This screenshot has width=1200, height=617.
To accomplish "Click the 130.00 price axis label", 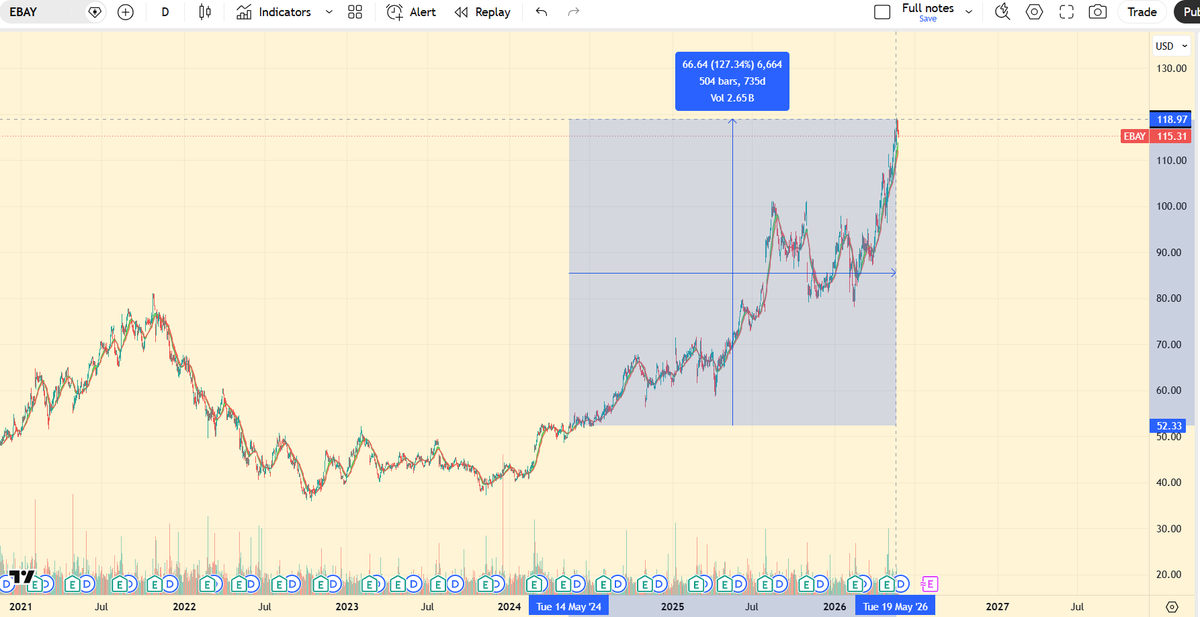I will 1170,68.
